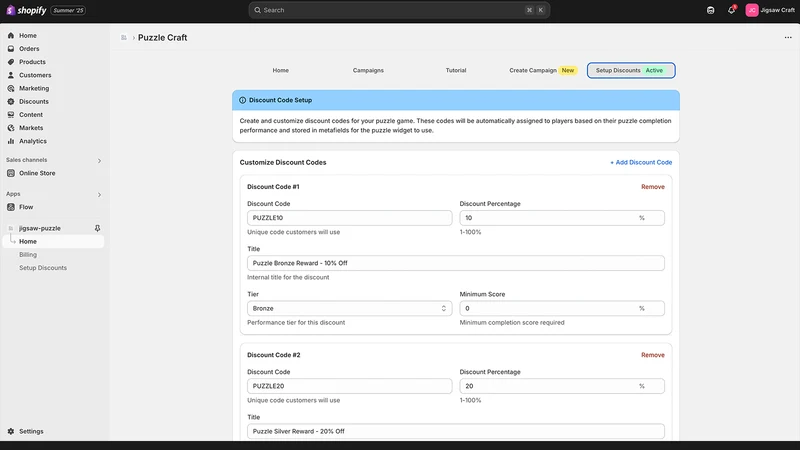Edit the Discount Percentage field showing 10
800x450 pixels.
point(562,218)
